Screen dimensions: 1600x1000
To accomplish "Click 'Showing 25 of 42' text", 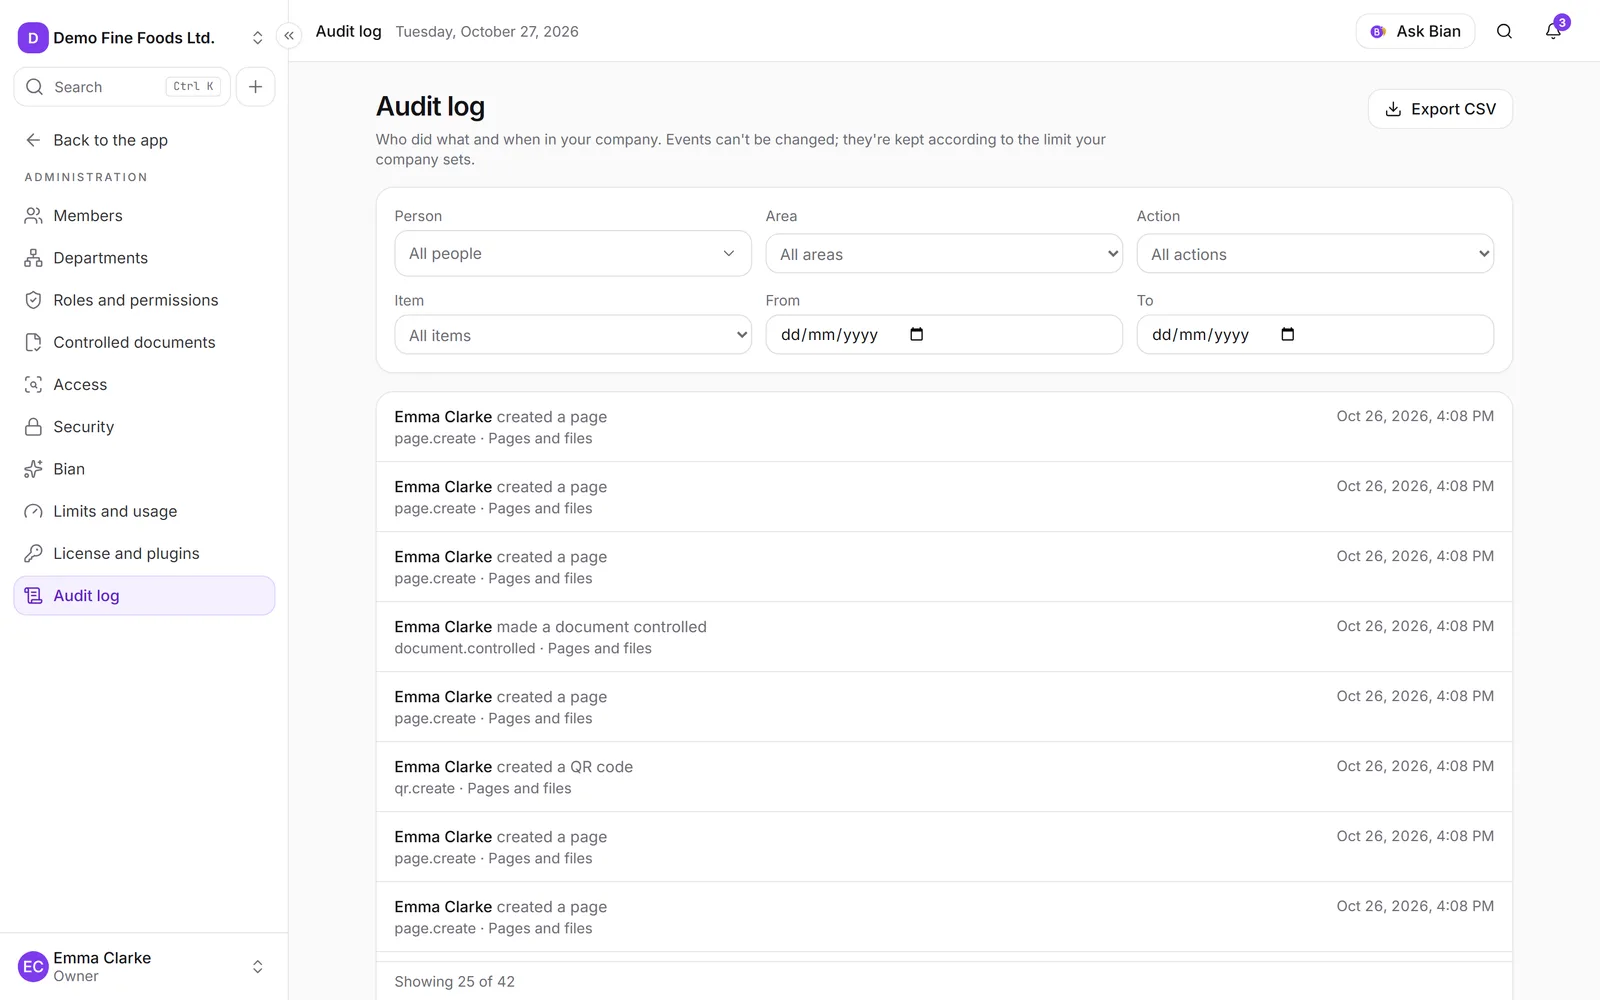I will (454, 982).
